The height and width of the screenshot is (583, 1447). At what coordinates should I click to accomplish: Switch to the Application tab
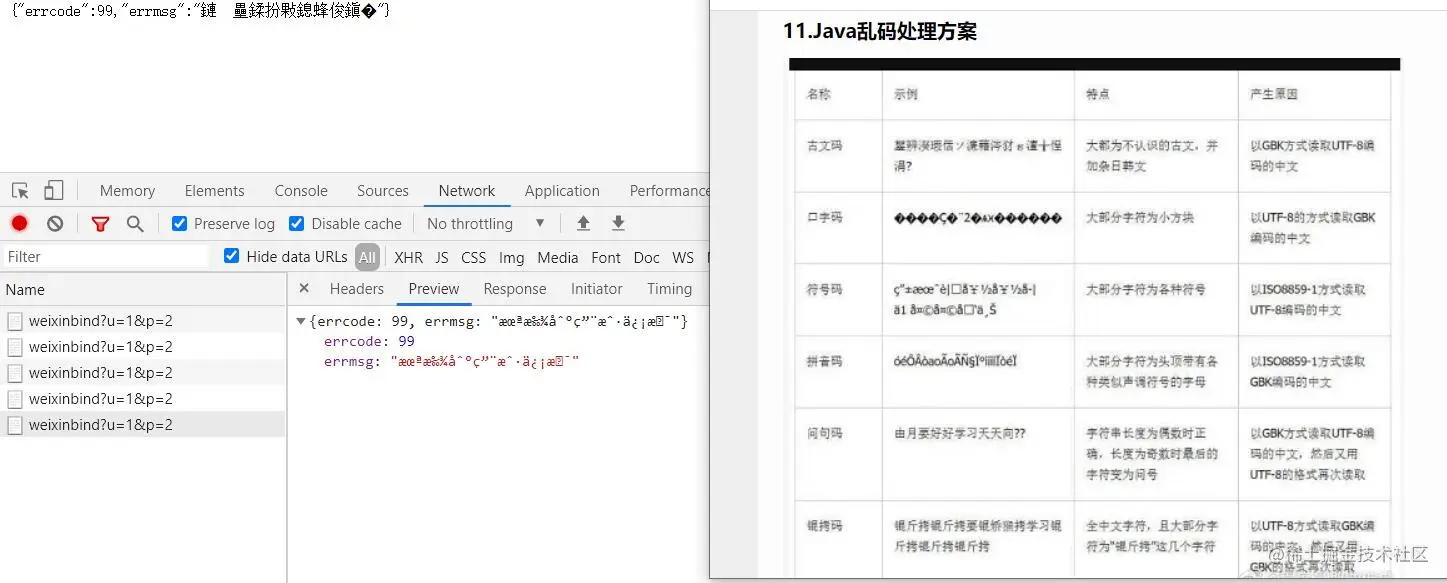(x=562, y=190)
